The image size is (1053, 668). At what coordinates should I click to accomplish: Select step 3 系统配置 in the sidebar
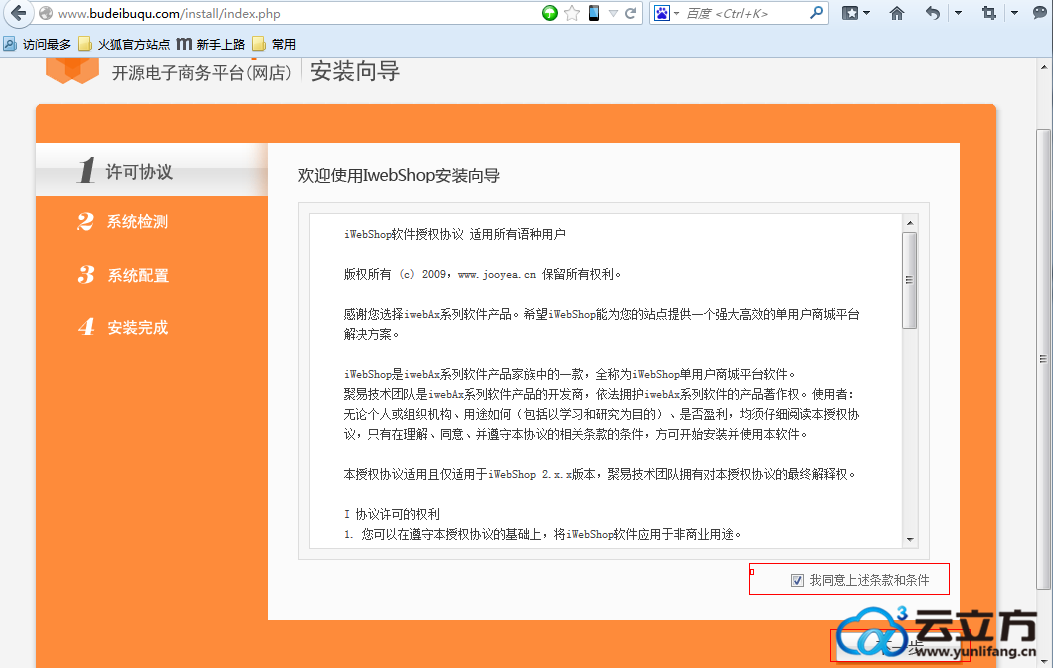[124, 275]
